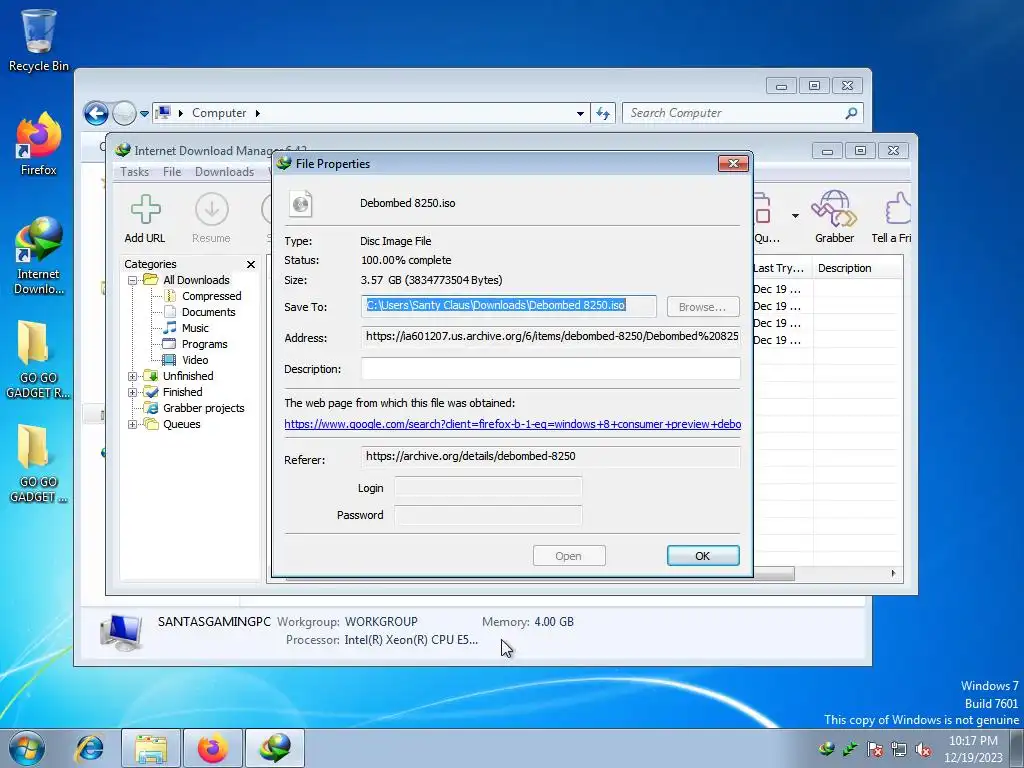Click the search magnifier icon in Explorer
Image resolution: width=1024 pixels, height=768 pixels.
[851, 114]
